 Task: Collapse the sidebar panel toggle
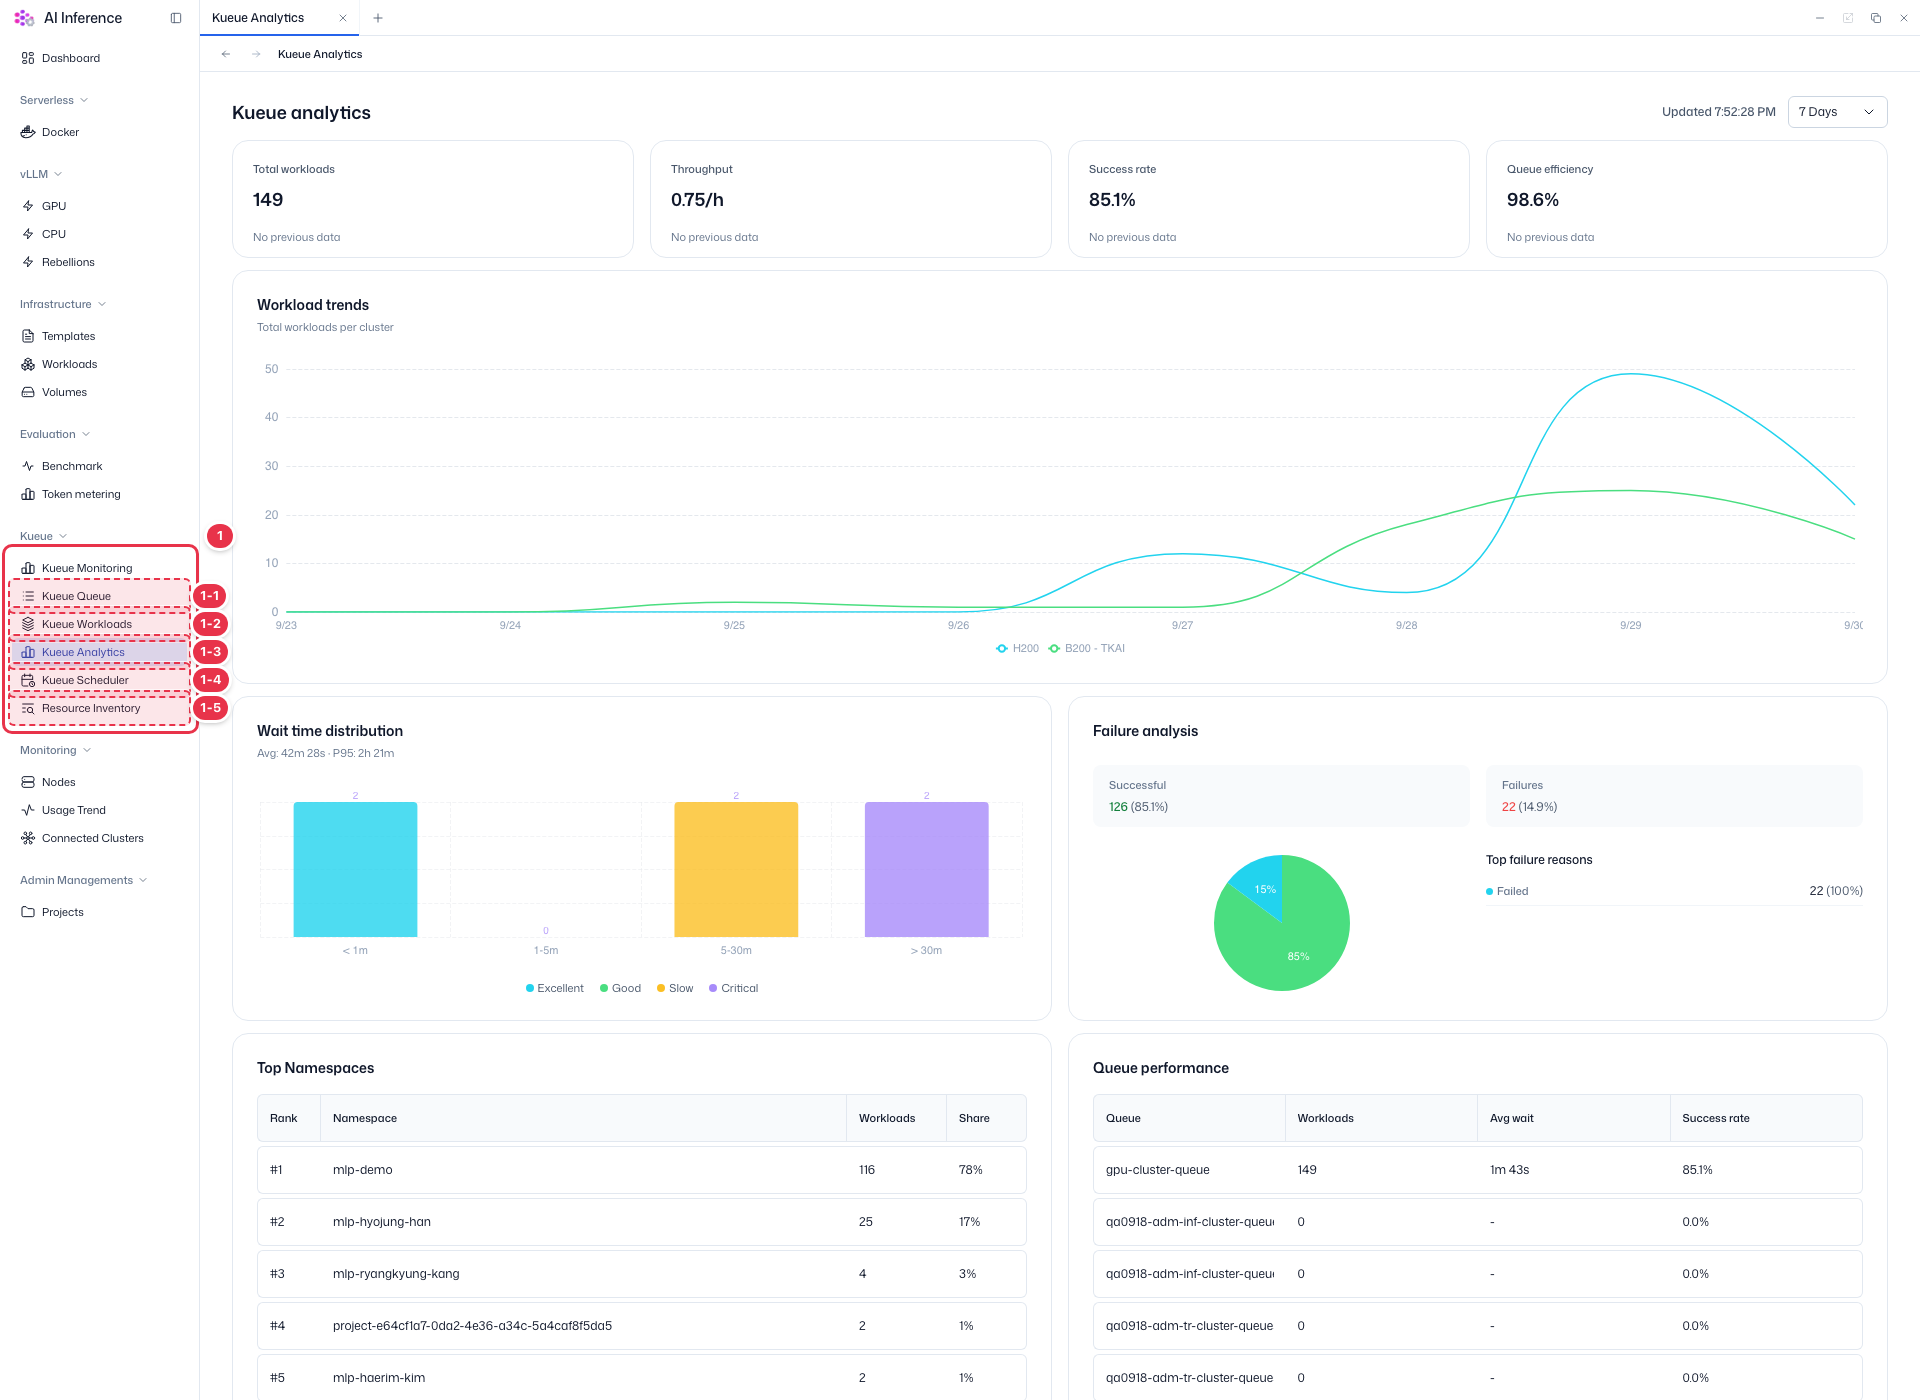[x=176, y=18]
